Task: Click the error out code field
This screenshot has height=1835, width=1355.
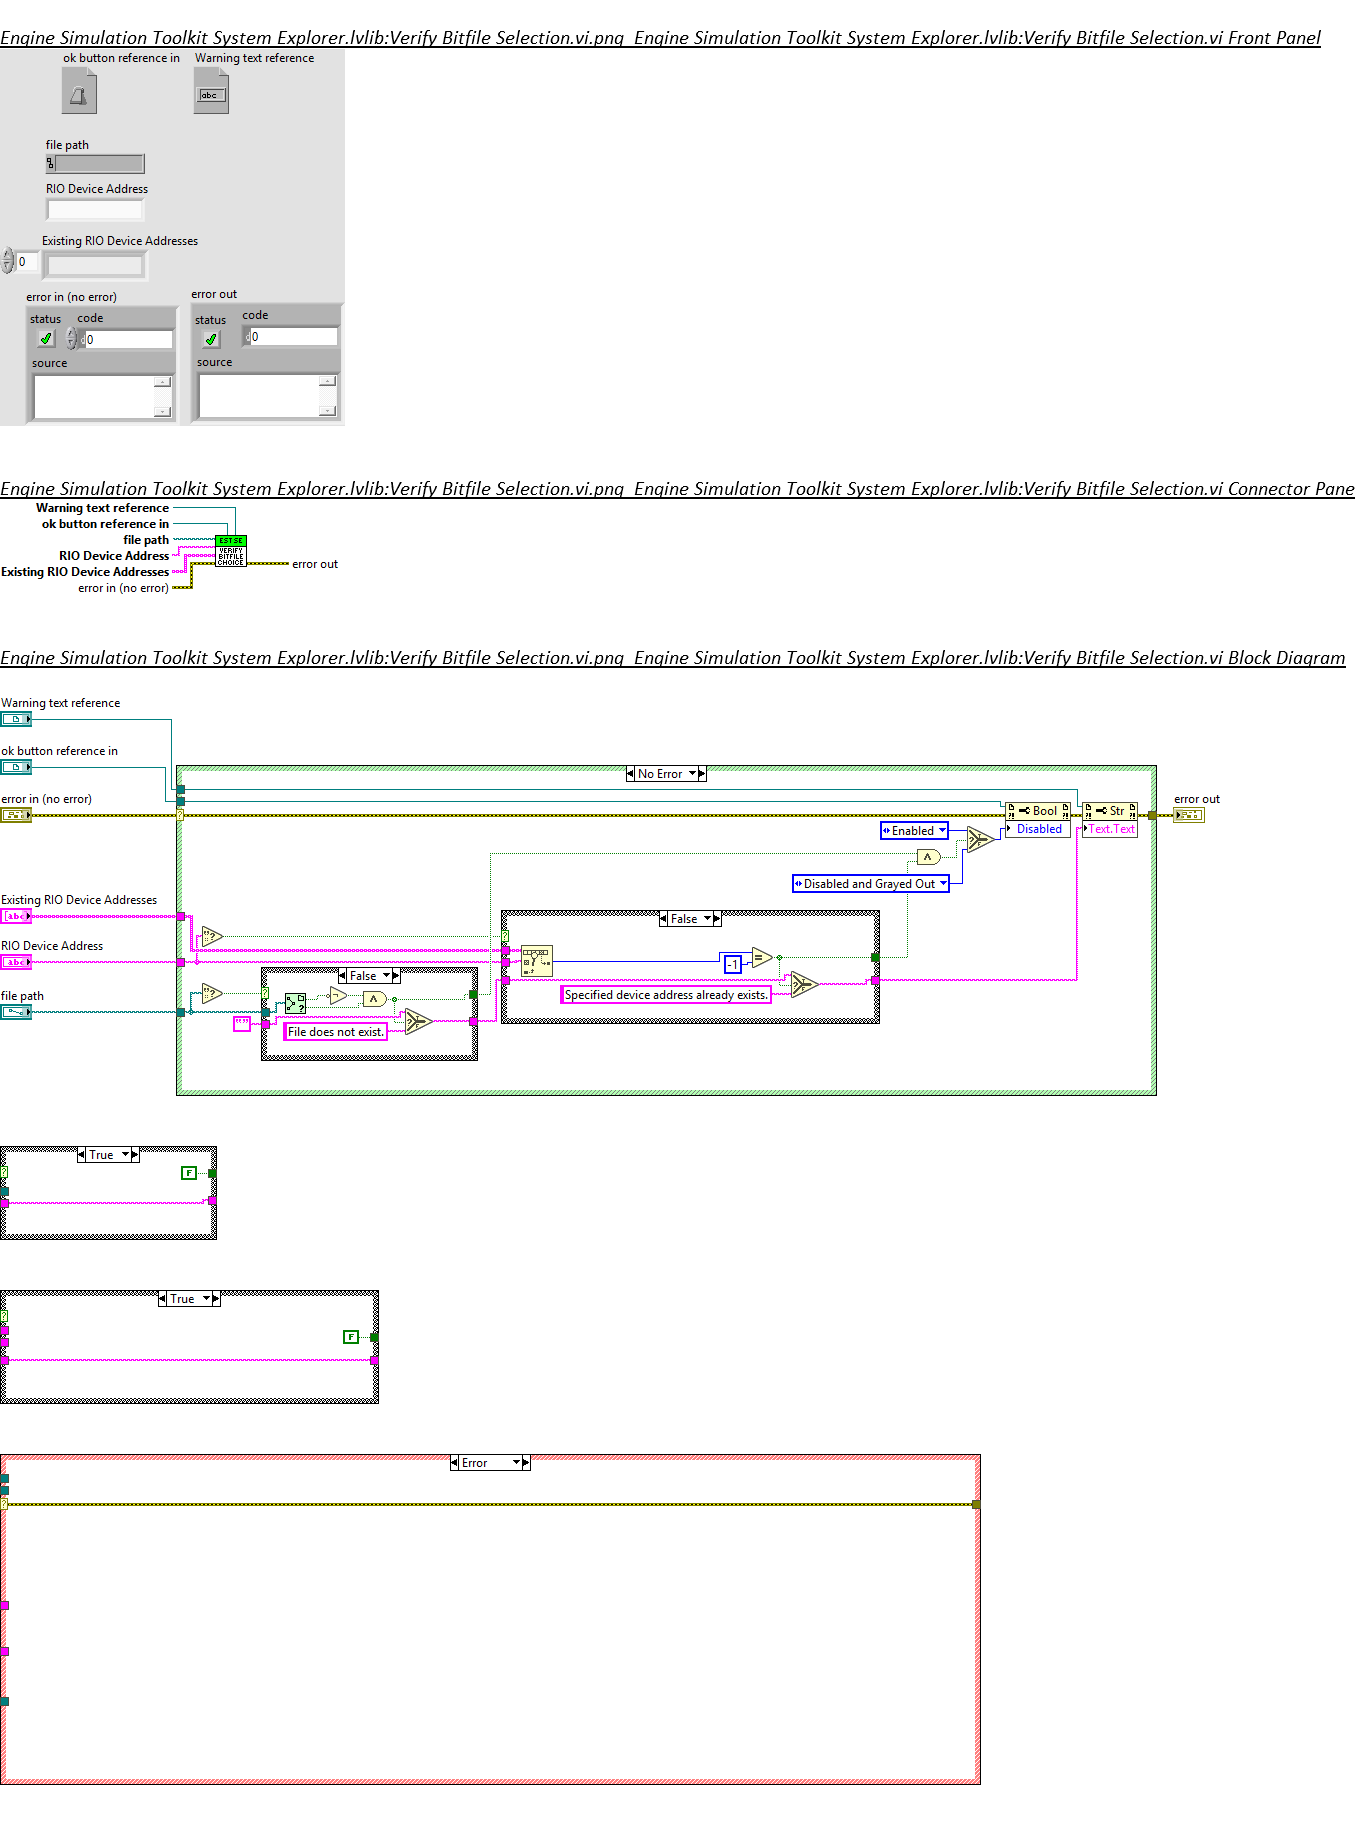Action: [x=293, y=337]
